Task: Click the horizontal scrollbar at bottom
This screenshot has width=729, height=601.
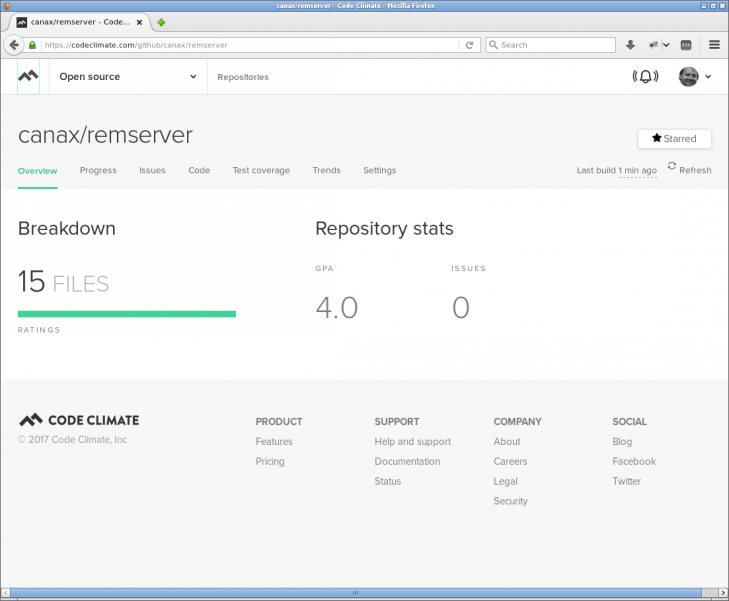Action: tap(356, 593)
